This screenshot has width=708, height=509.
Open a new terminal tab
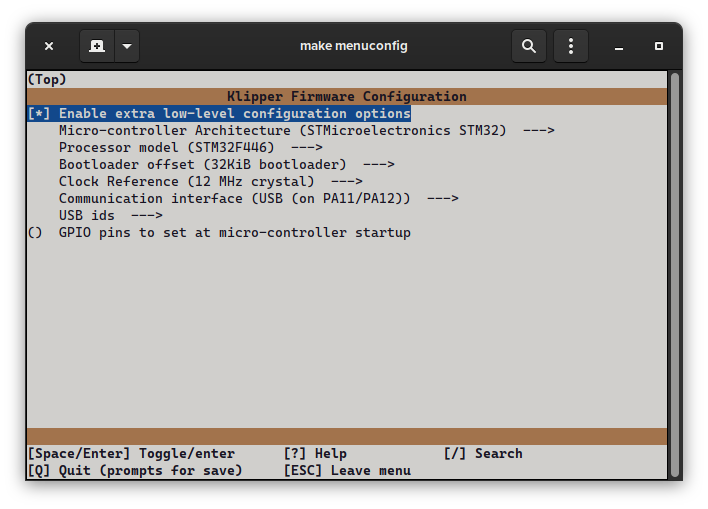(97, 46)
